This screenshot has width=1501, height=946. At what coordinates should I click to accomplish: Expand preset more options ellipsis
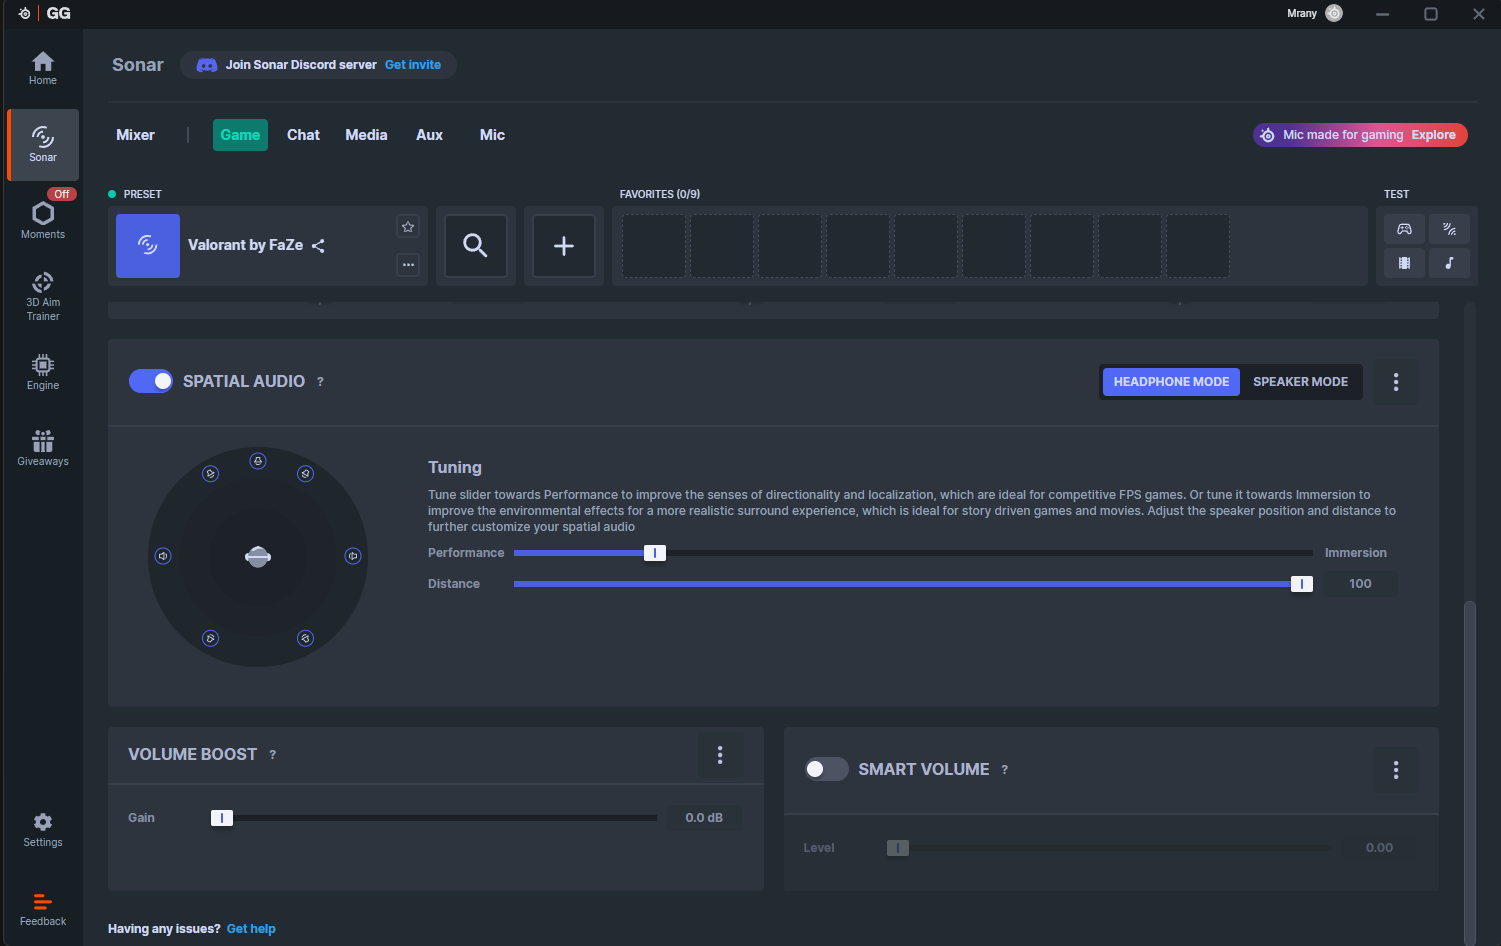tap(408, 265)
